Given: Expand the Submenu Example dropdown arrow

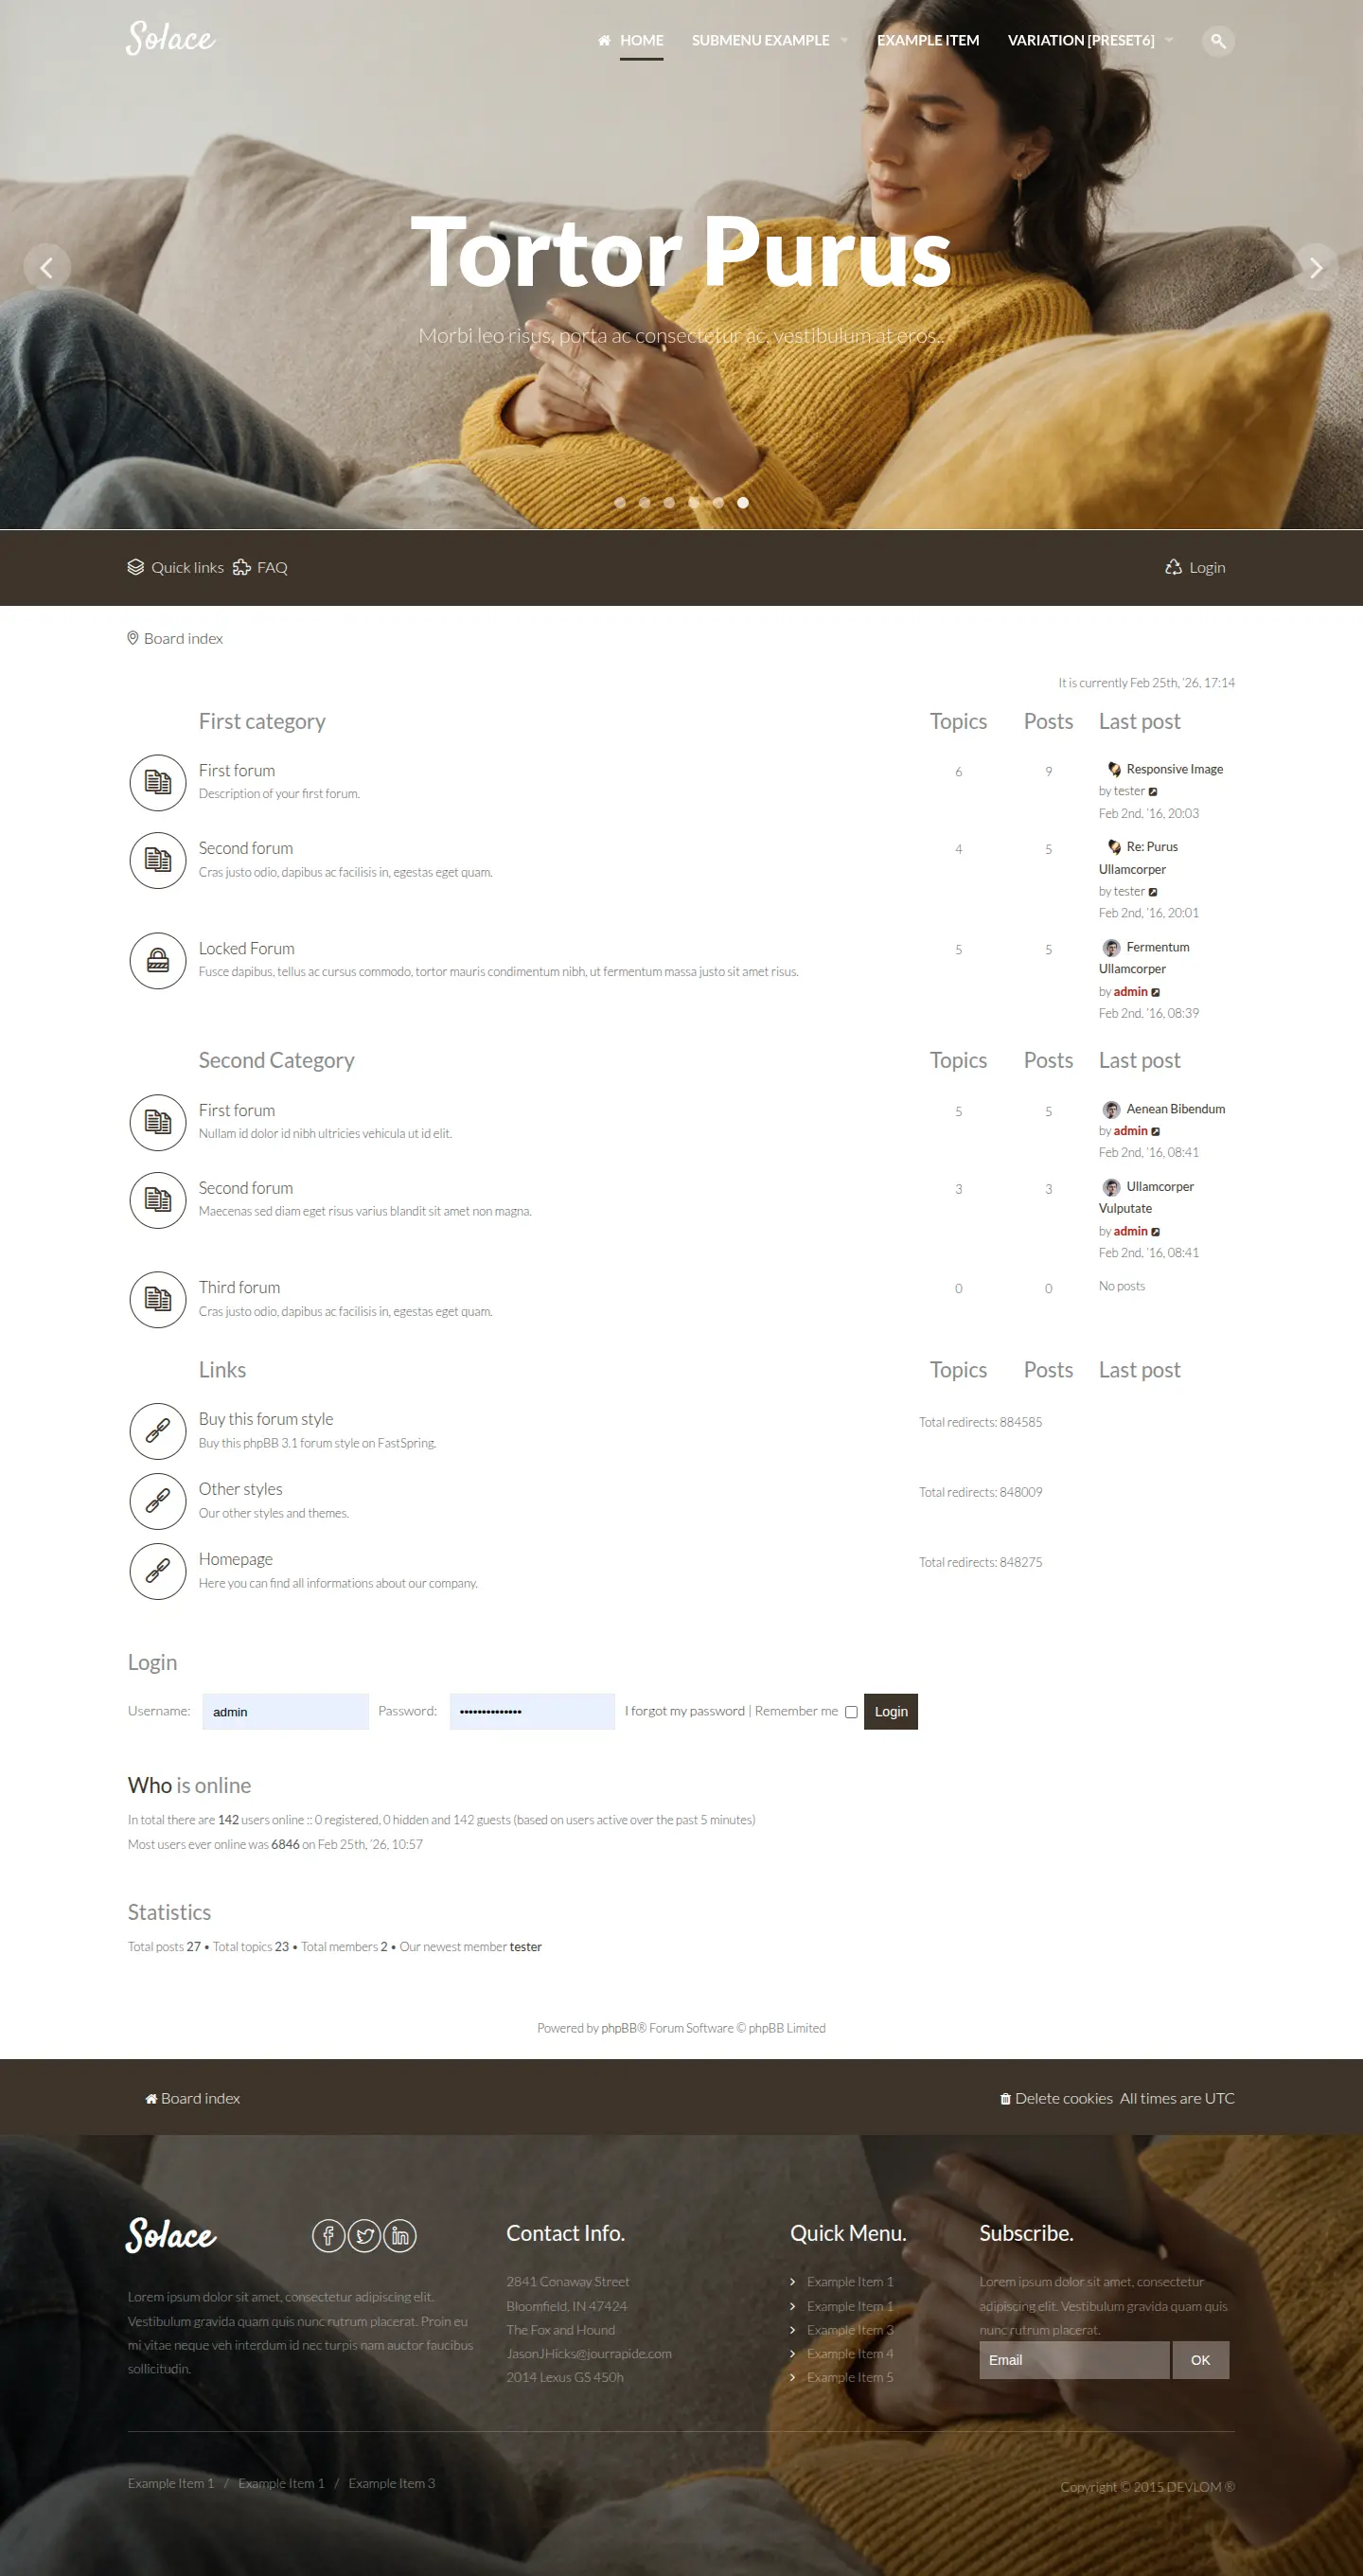Looking at the screenshot, I should coord(844,41).
